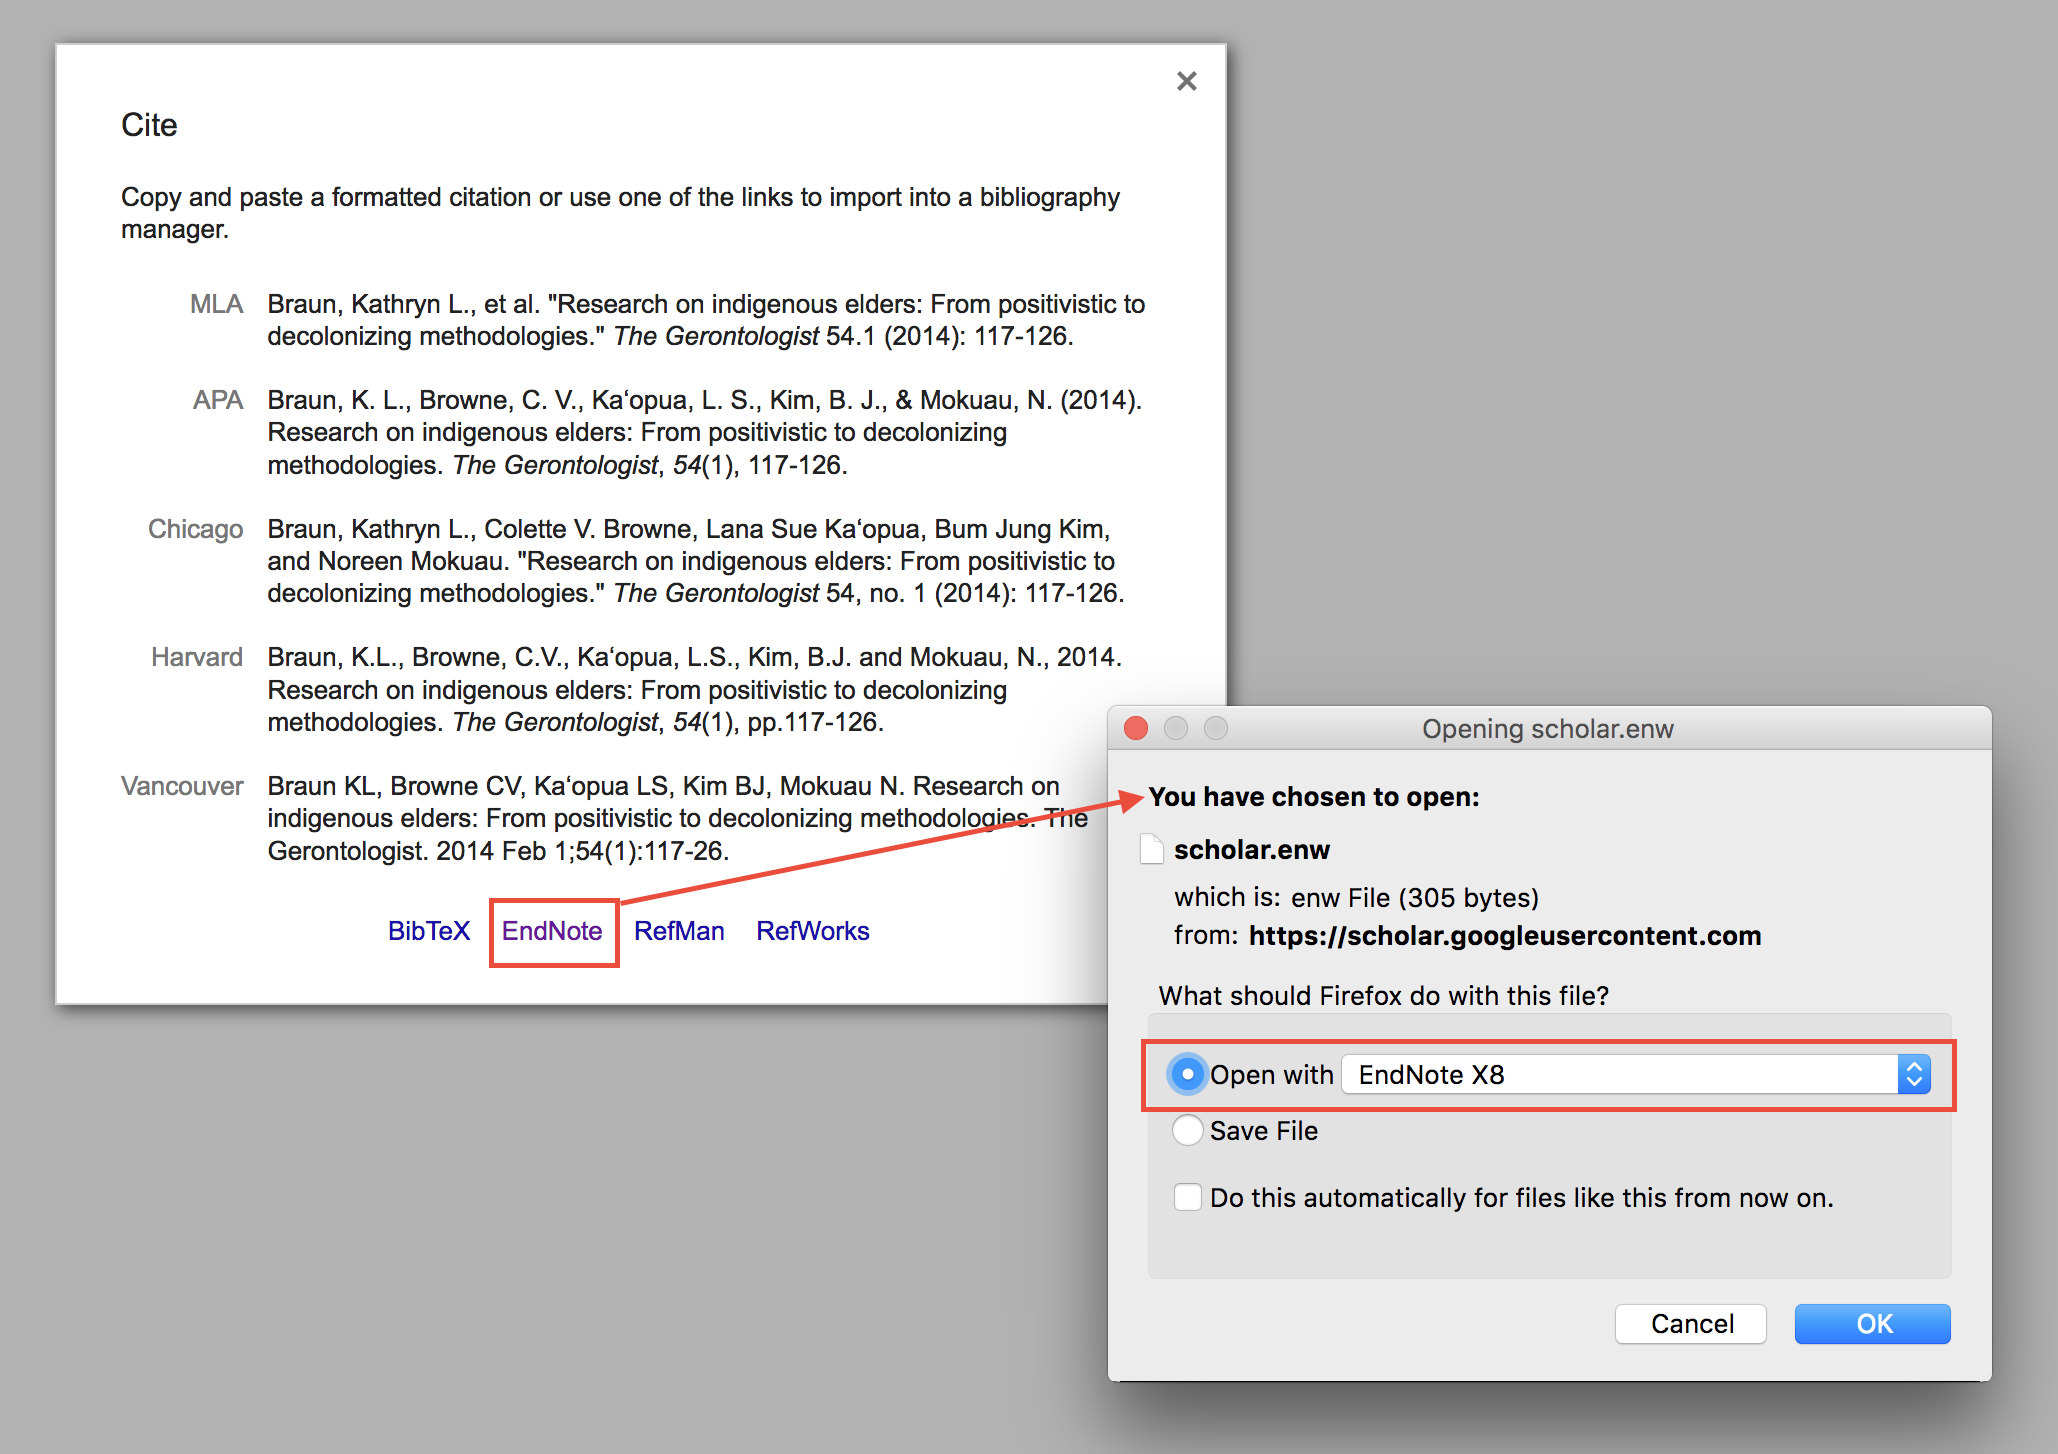
Task: Select the Save File radio button
Action: coord(1187,1130)
